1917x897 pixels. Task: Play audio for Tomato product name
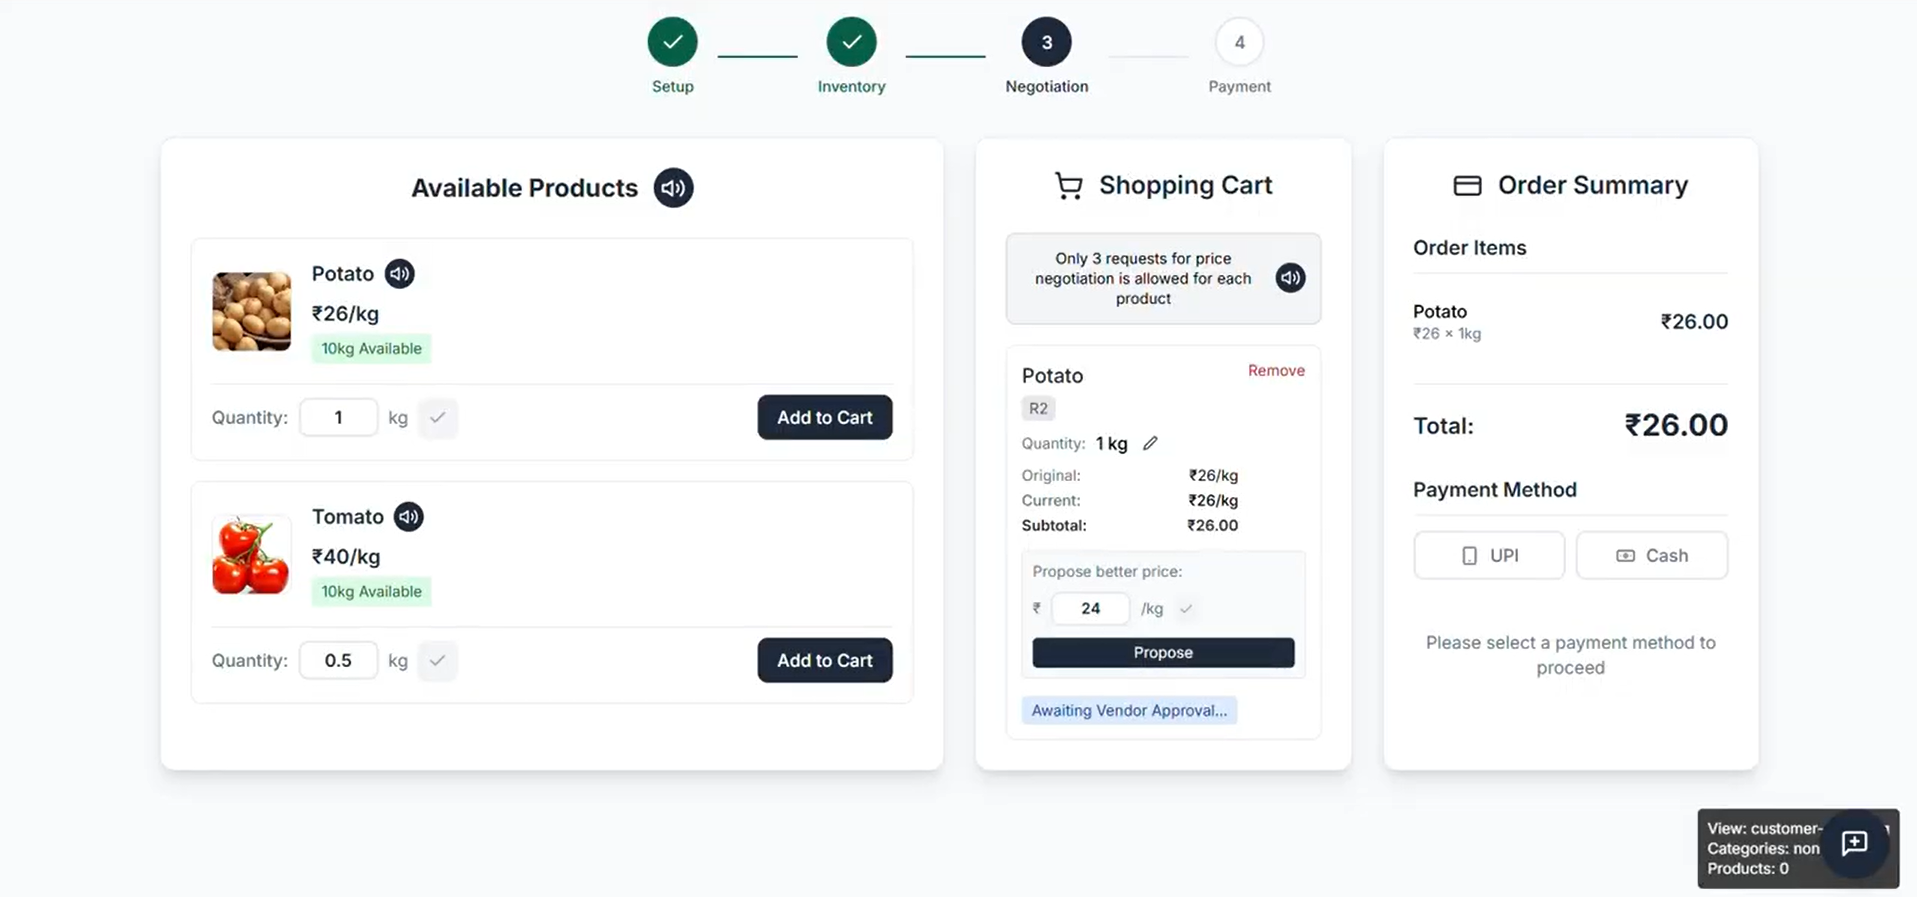pyautogui.click(x=408, y=517)
